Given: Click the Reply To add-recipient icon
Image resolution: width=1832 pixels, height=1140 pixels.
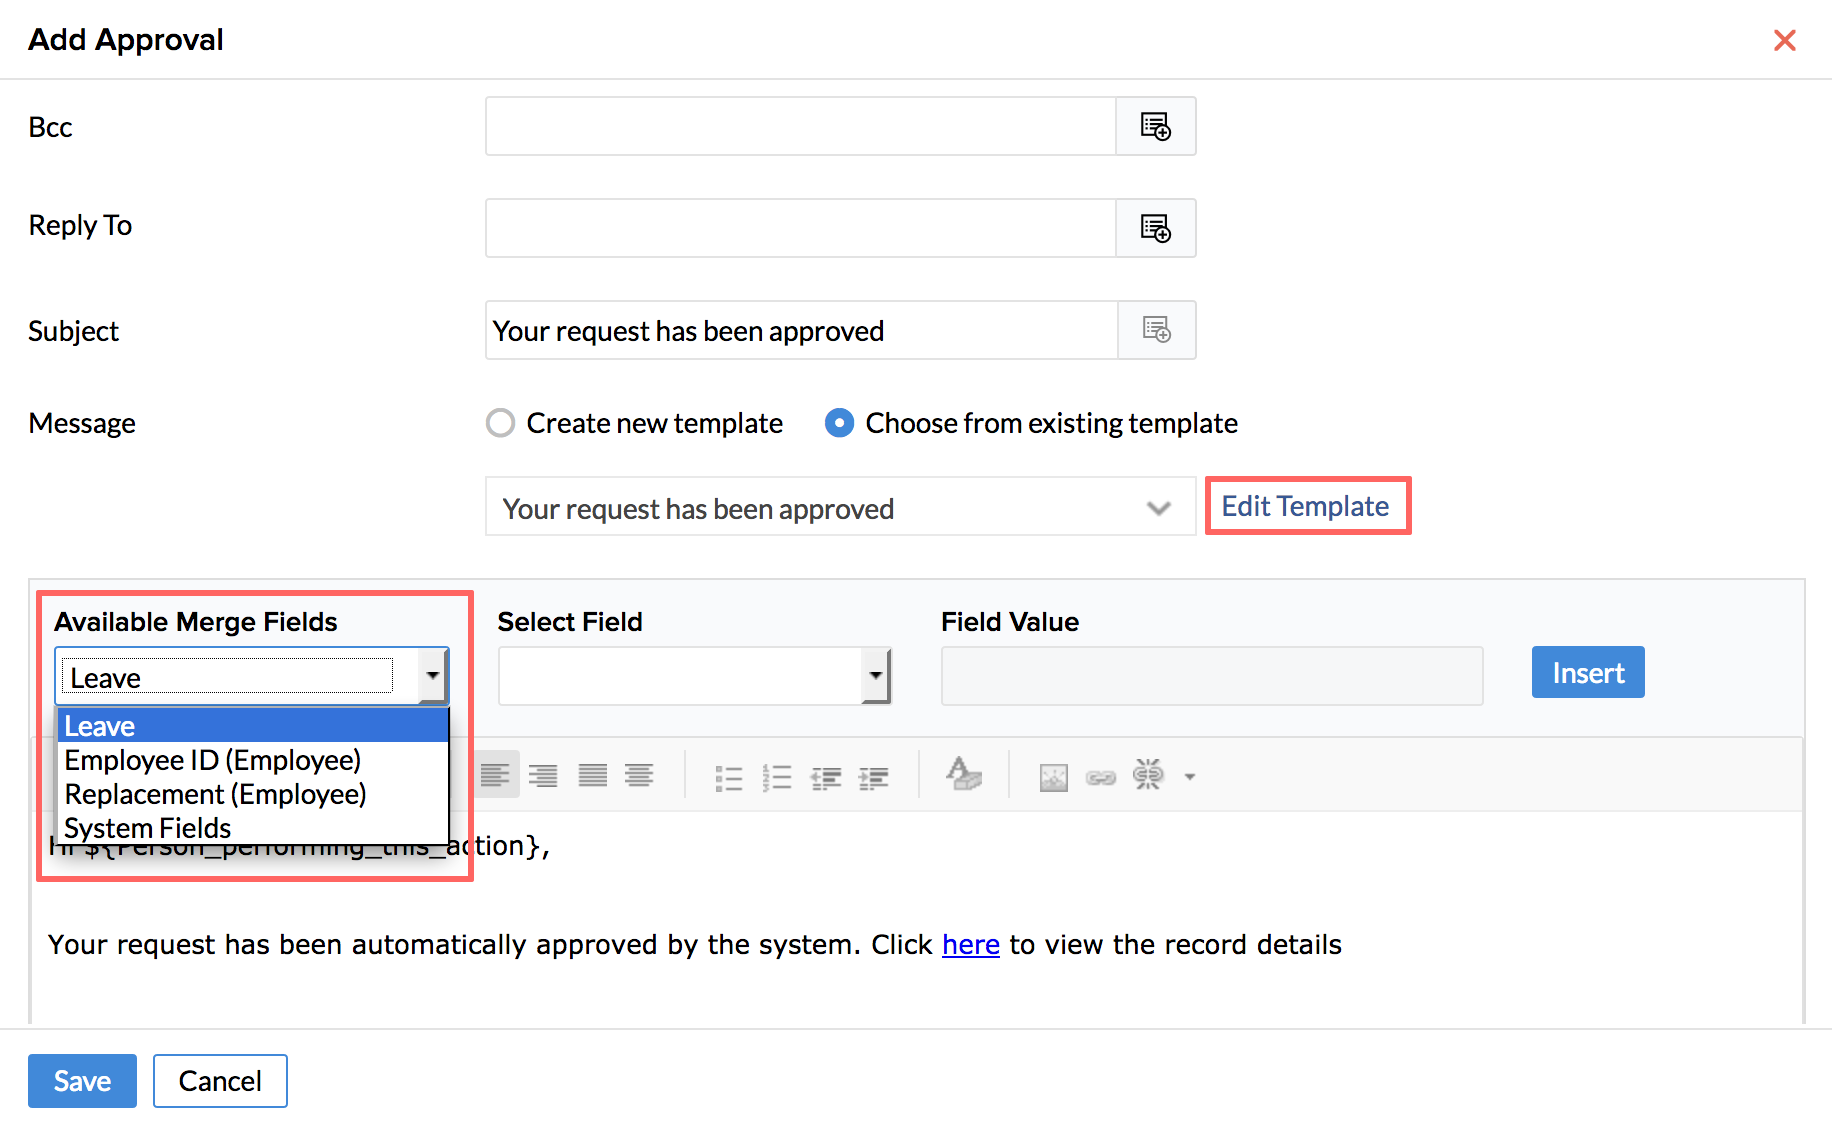Looking at the screenshot, I should coord(1155,229).
